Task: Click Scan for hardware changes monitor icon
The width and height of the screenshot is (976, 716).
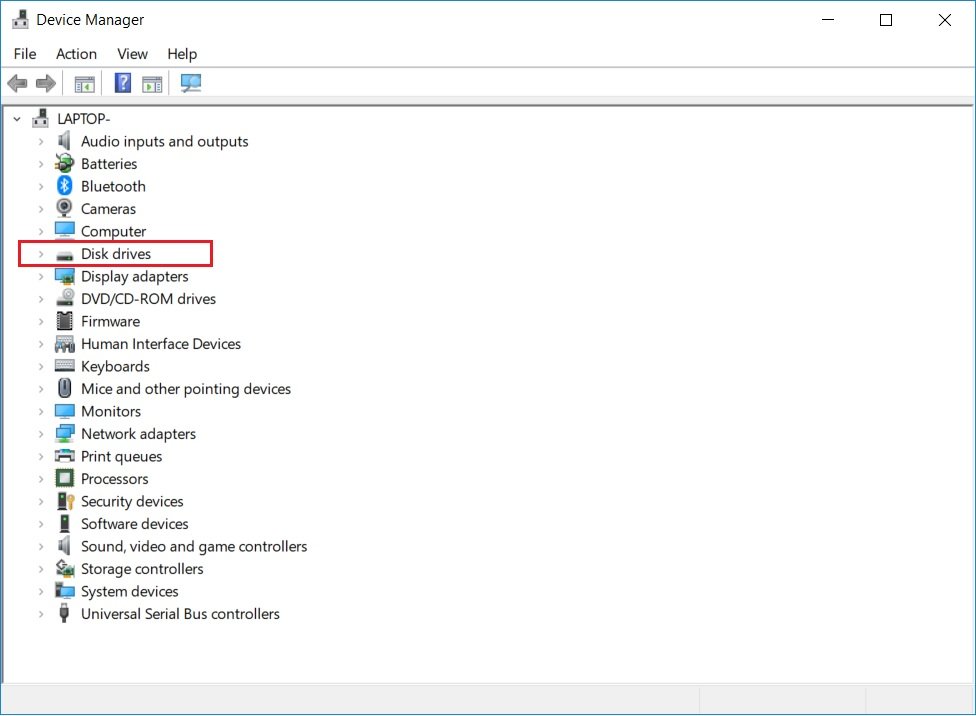Action: point(190,83)
